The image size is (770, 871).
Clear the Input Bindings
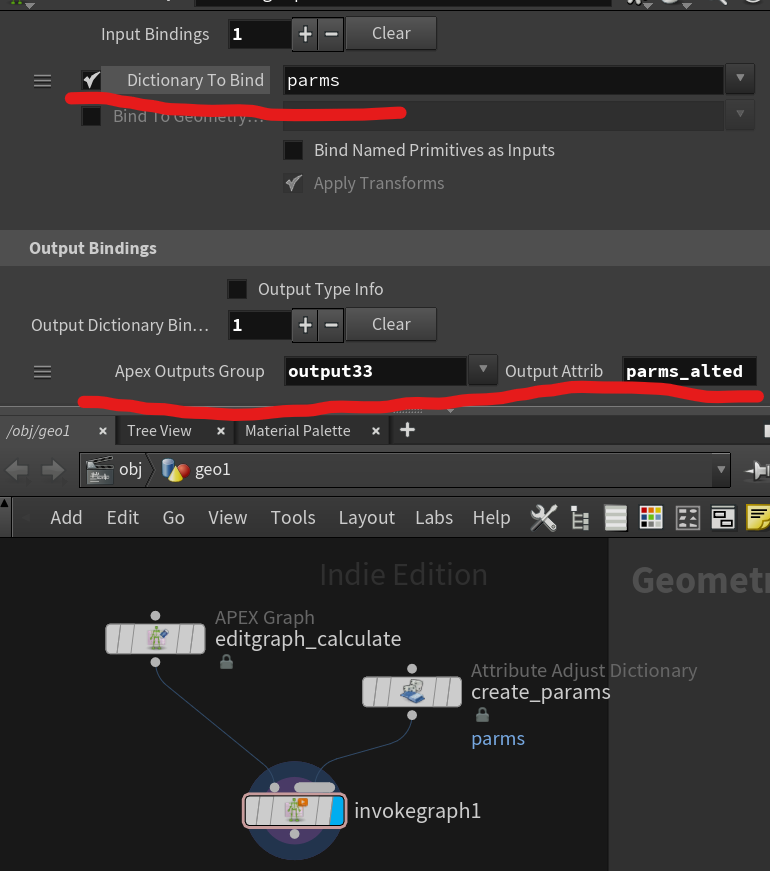pyautogui.click(x=391, y=34)
